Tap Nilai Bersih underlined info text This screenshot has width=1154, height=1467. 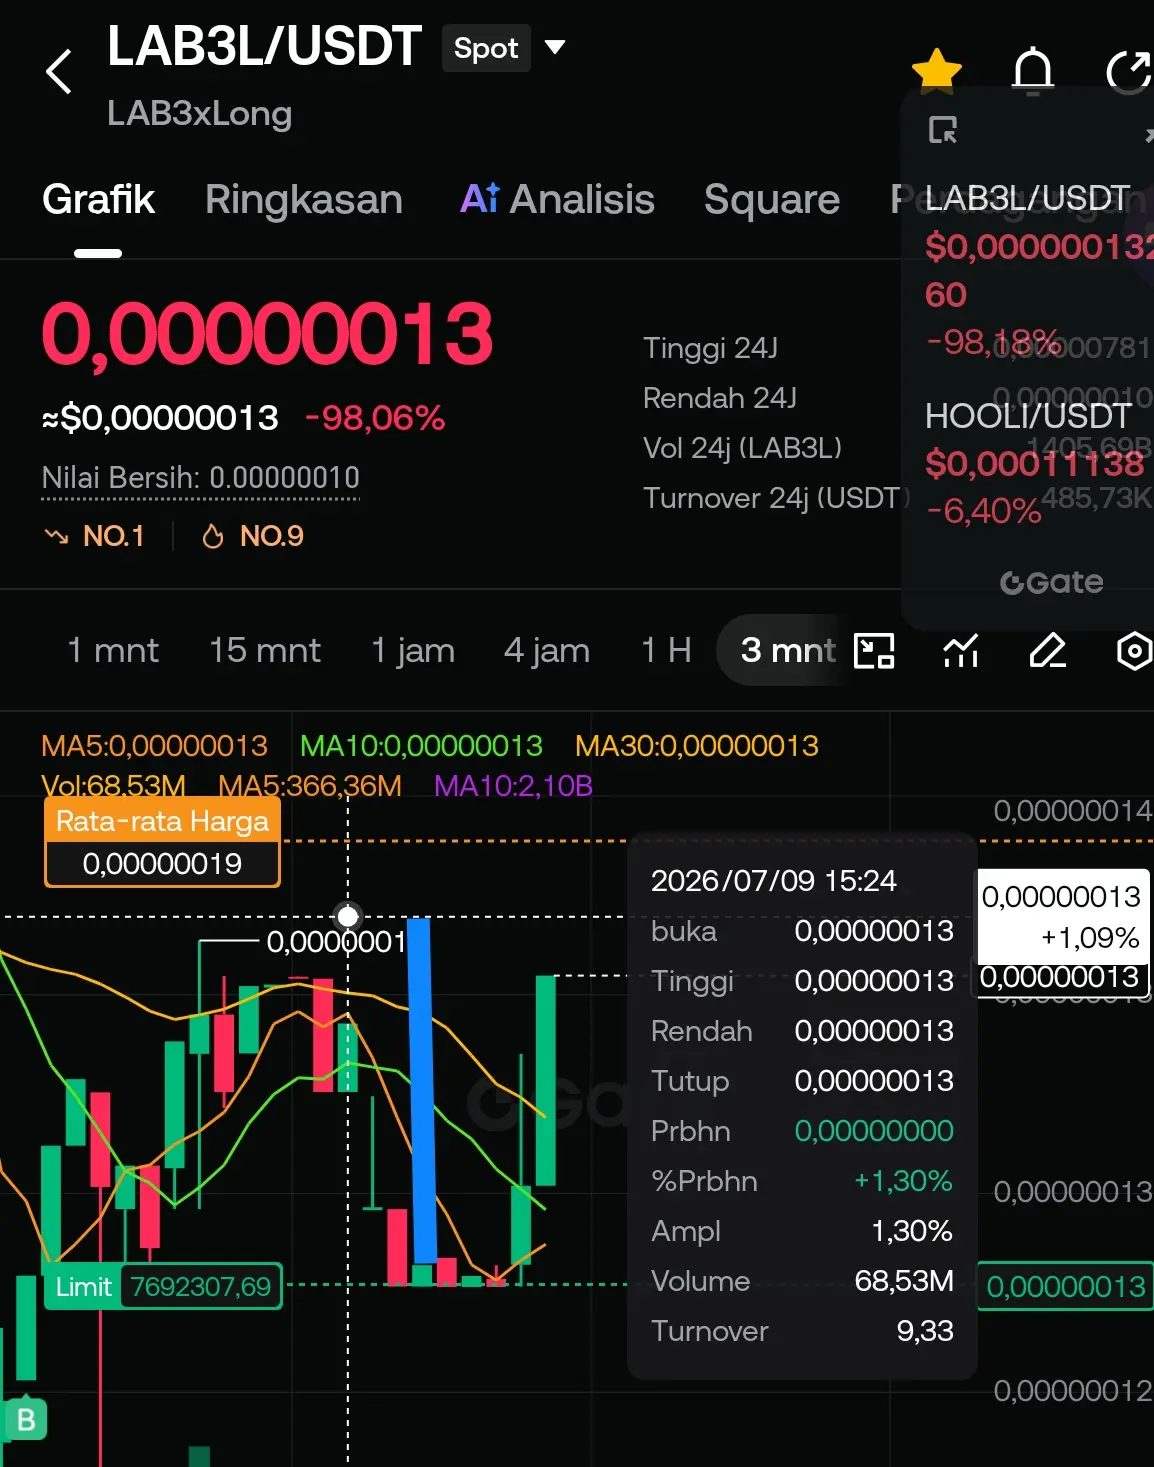coord(201,478)
